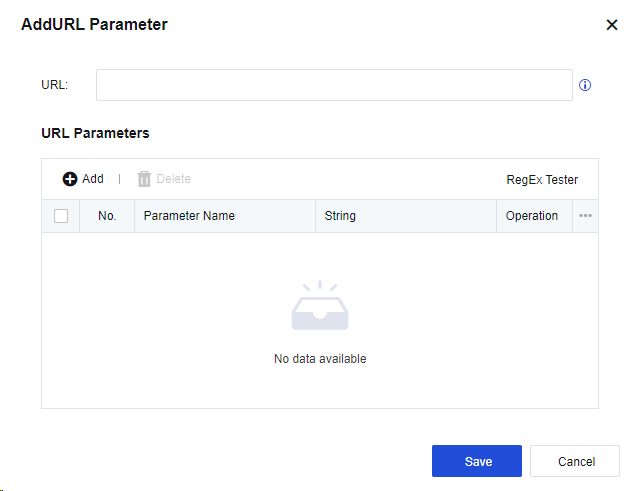The height and width of the screenshot is (491, 636).
Task: Click the empty inbox illustration
Action: pos(320,307)
